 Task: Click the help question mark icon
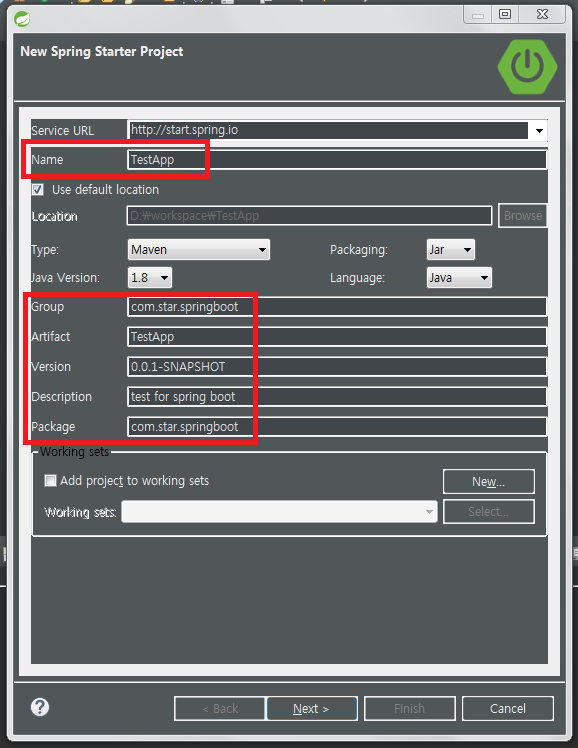[x=40, y=707]
